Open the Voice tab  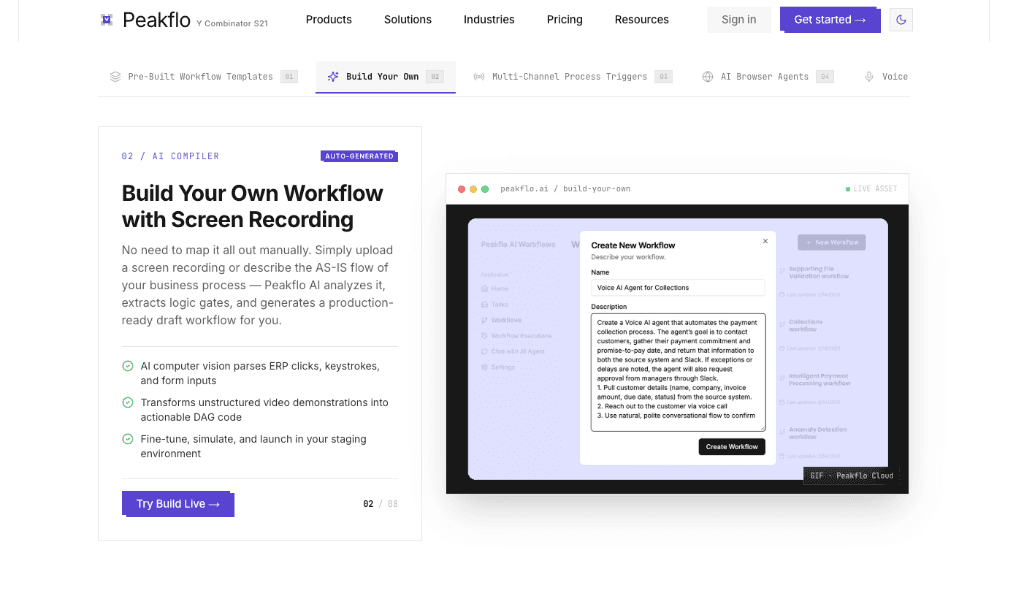(x=886, y=76)
